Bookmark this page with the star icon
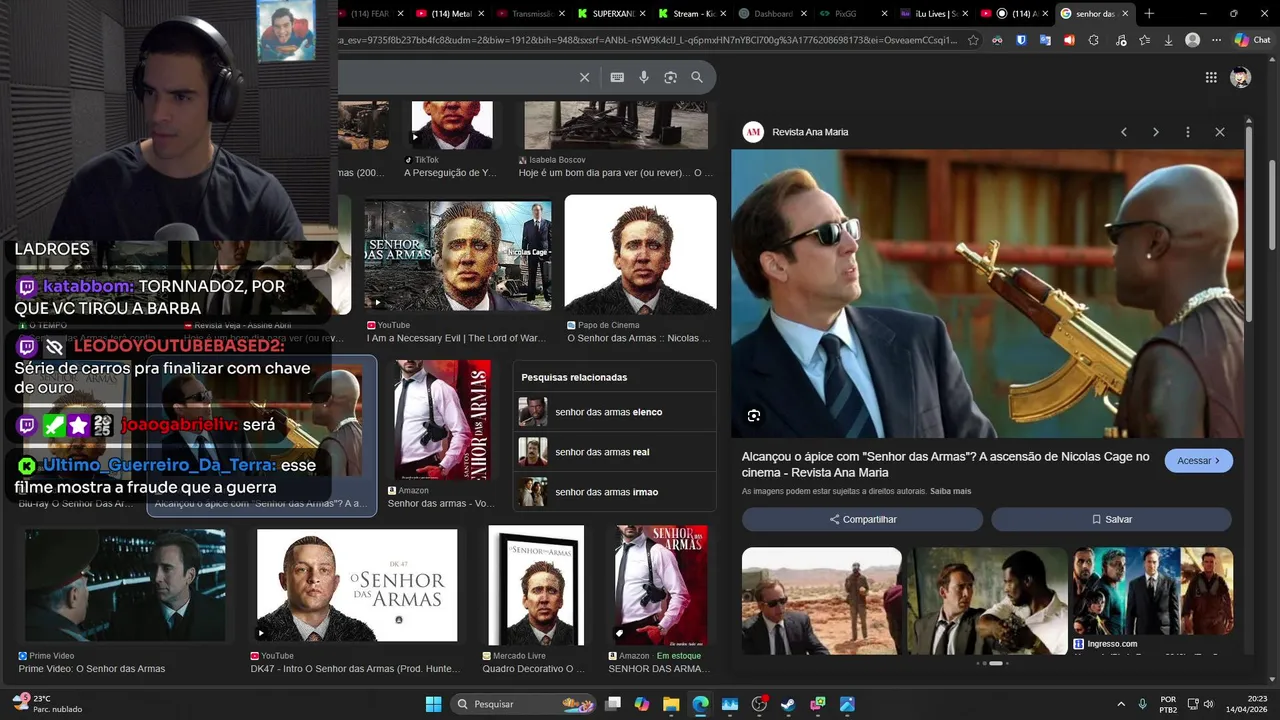The image size is (1280, 720). pyautogui.click(x=973, y=40)
